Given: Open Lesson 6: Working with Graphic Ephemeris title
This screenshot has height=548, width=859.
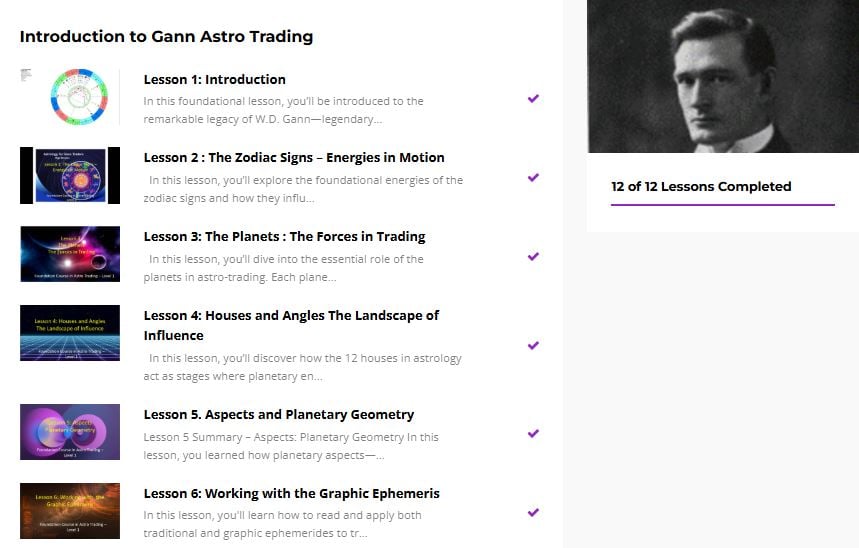Looking at the screenshot, I should click(291, 494).
